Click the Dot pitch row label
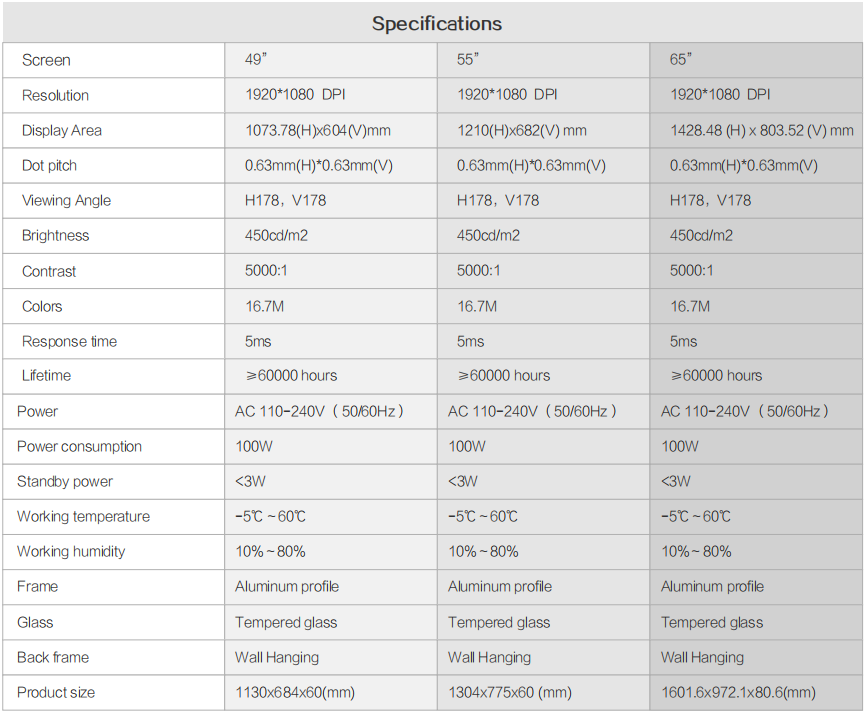The image size is (865, 713). pos(49,165)
